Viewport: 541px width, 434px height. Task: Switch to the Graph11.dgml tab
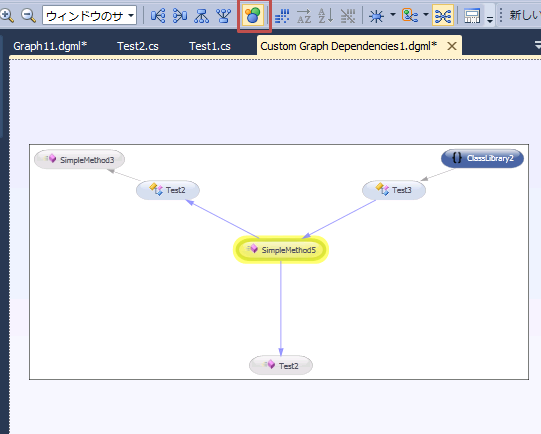click(x=50, y=46)
